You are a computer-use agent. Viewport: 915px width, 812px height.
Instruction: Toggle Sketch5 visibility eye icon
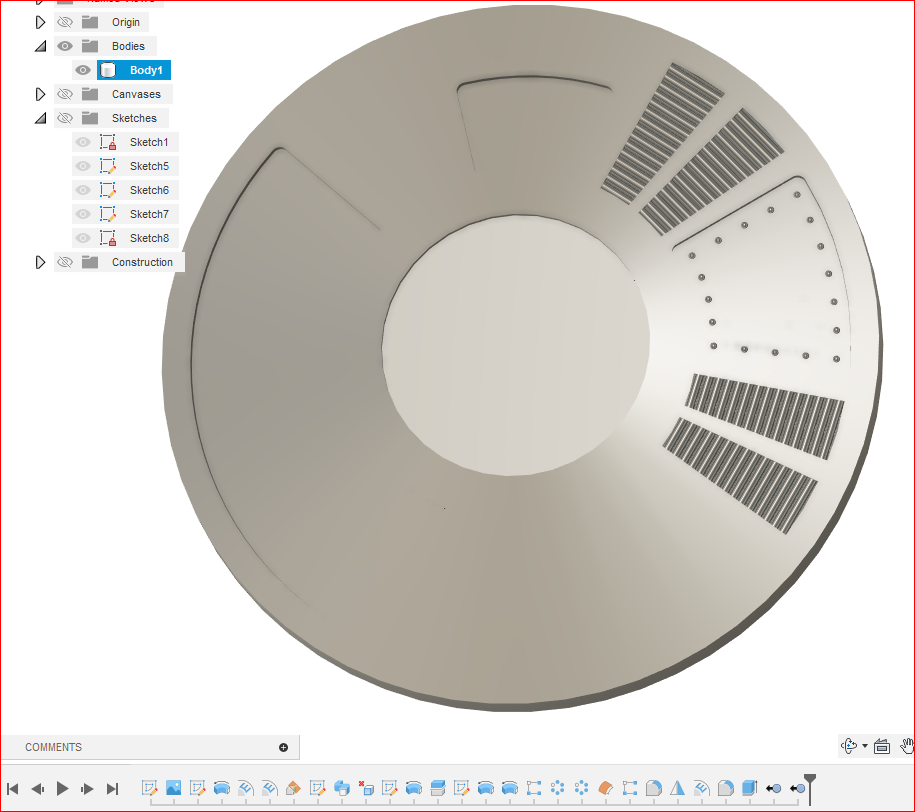pos(83,166)
